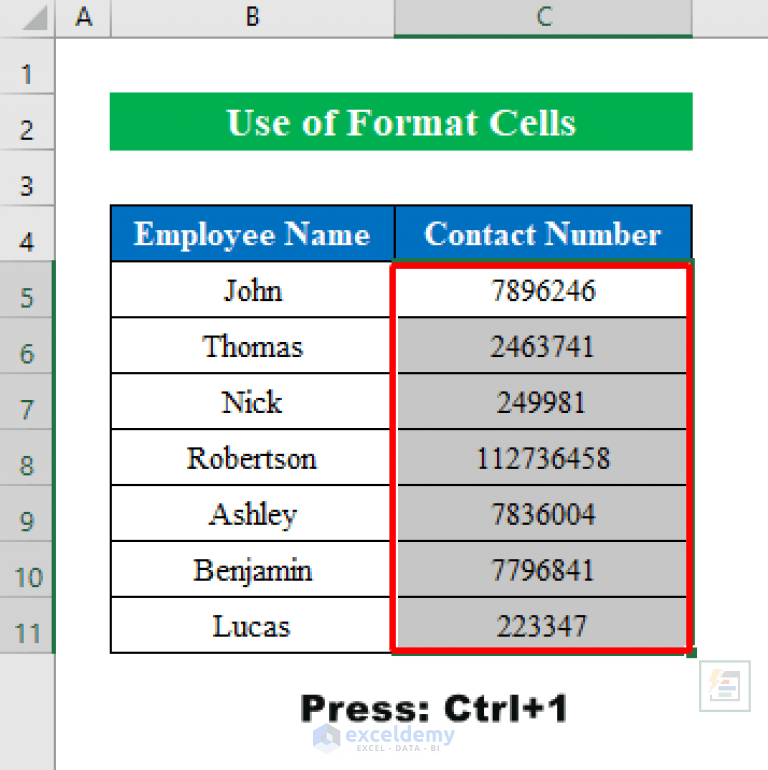Viewport: 768px width, 770px height.
Task: Select row 9 header
Action: click(27, 514)
